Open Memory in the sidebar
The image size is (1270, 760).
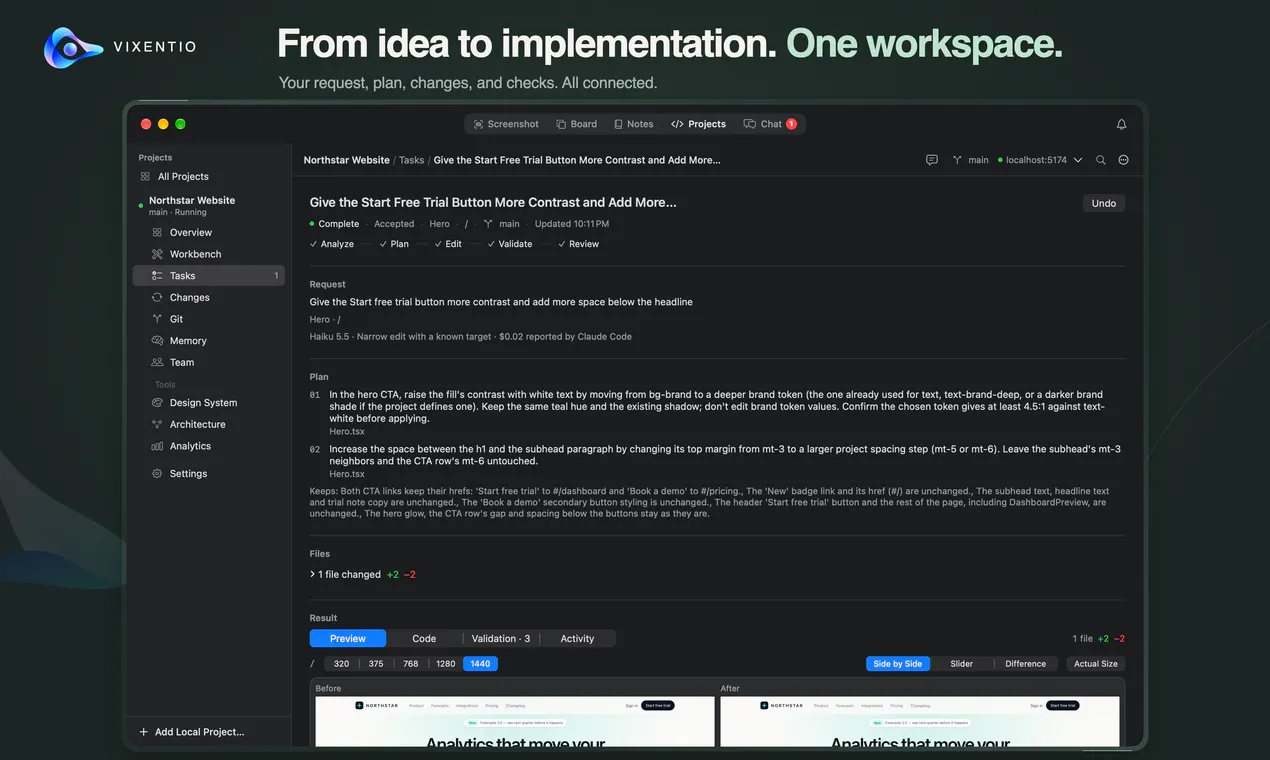(x=208, y=341)
